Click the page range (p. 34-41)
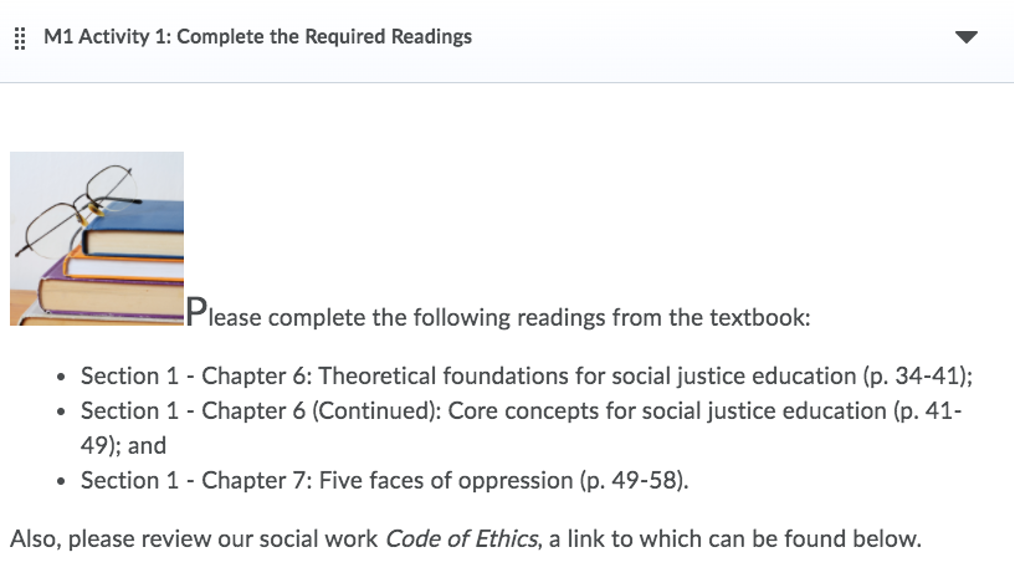The height and width of the screenshot is (587, 1014). [x=914, y=376]
